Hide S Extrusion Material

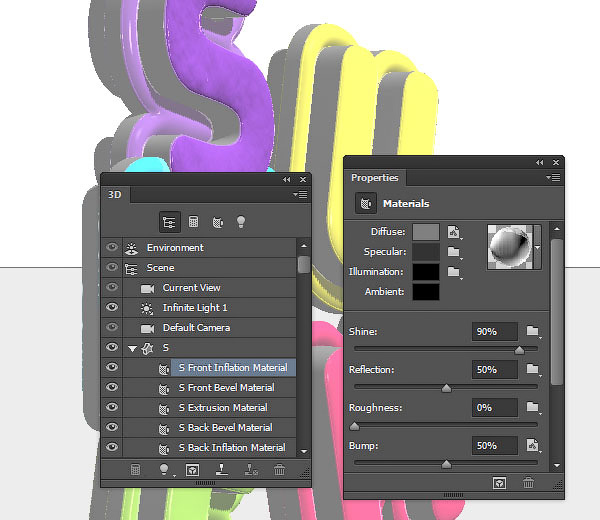tap(112, 408)
